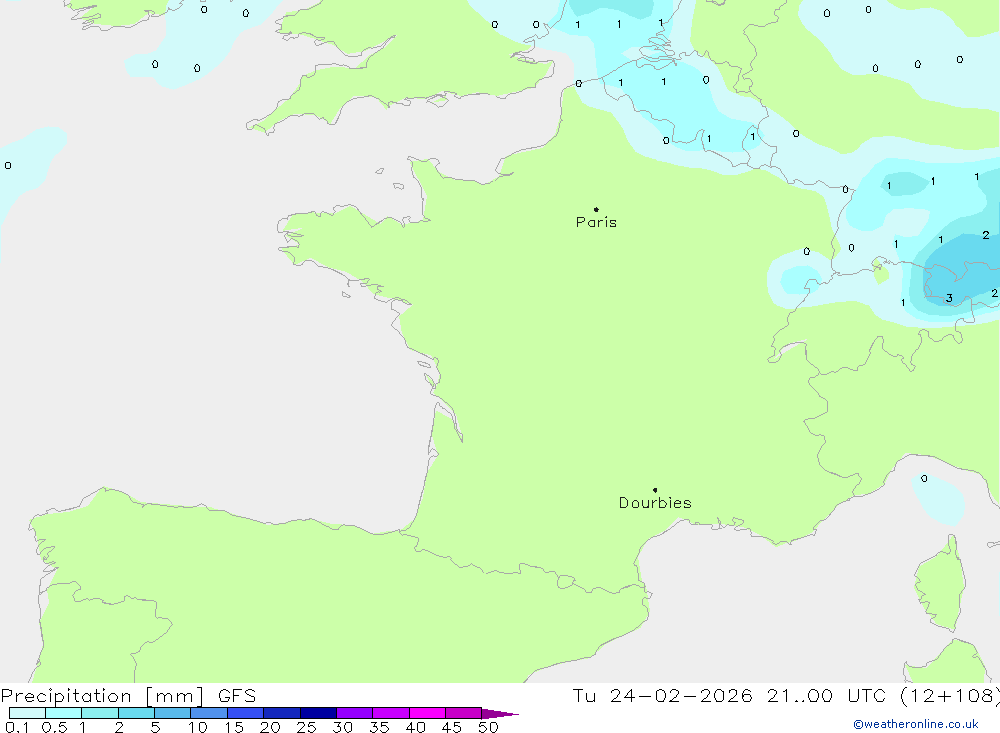Click the Dourbies location label
This screenshot has height=733, width=1000.
click(655, 503)
